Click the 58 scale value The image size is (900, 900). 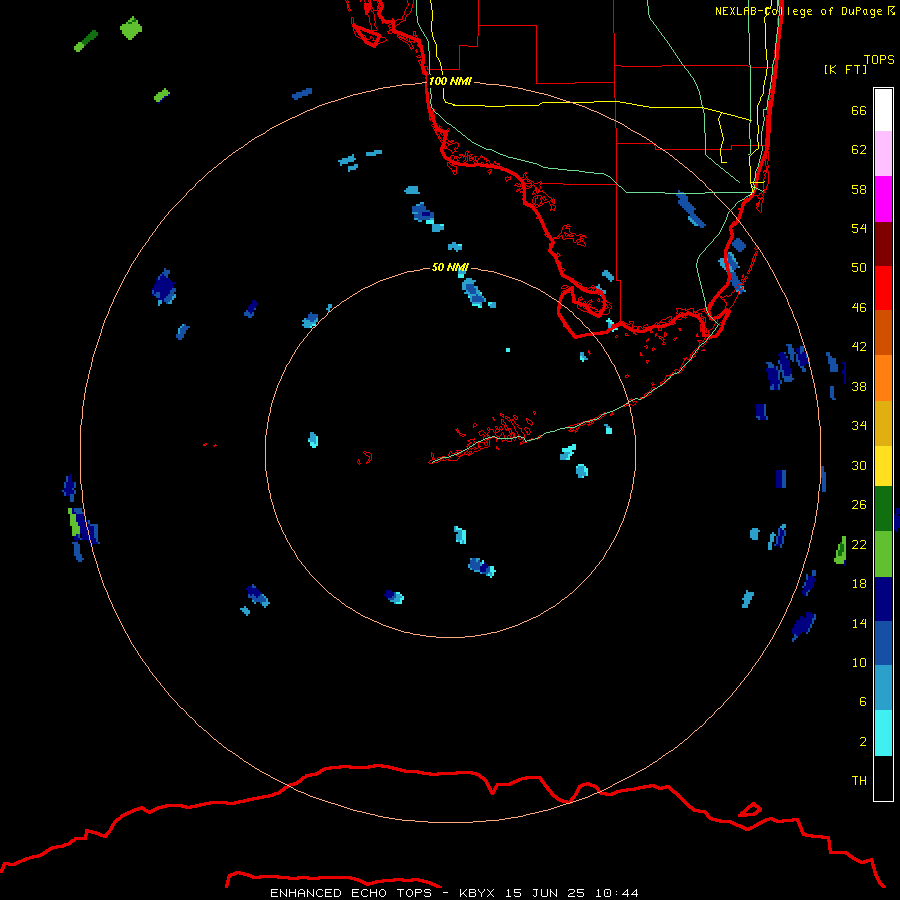(859, 189)
